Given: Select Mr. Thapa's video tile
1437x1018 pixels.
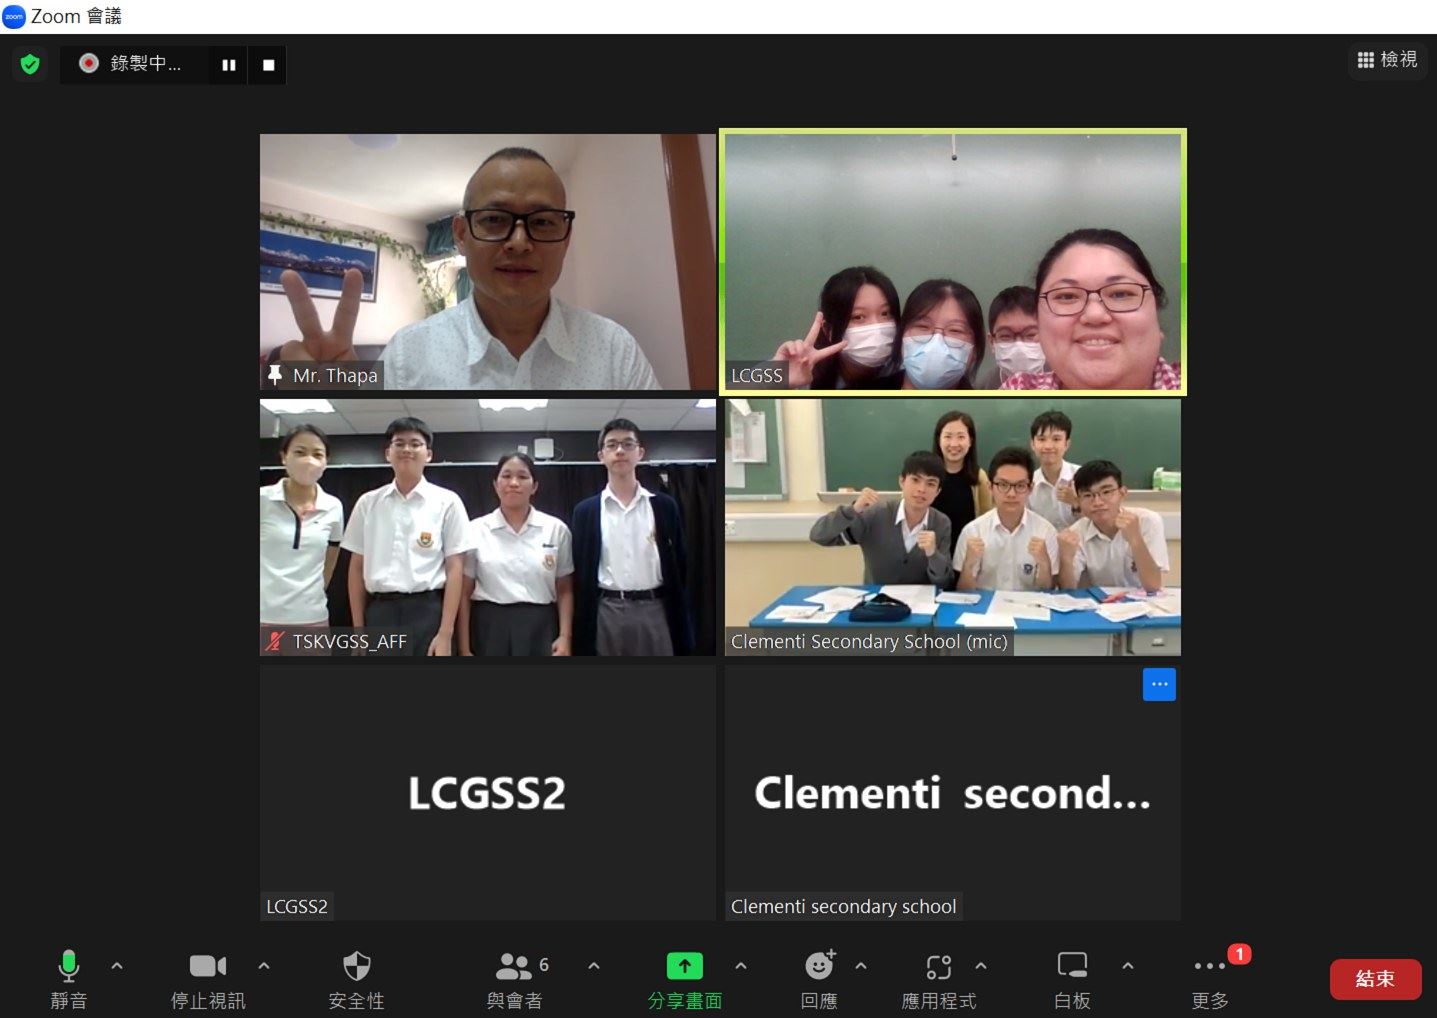Looking at the screenshot, I should tap(488, 262).
